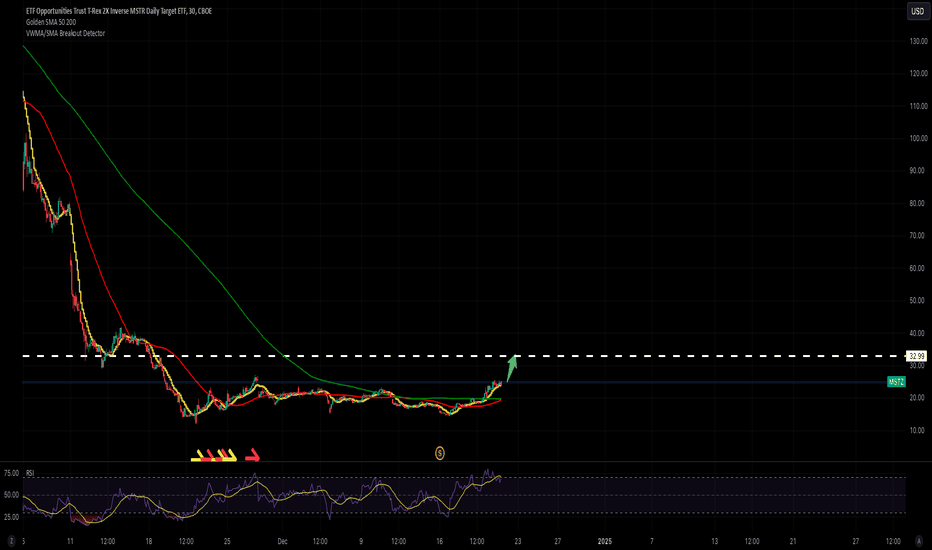Click the 70.00 price axis label

pyautogui.click(x=918, y=235)
